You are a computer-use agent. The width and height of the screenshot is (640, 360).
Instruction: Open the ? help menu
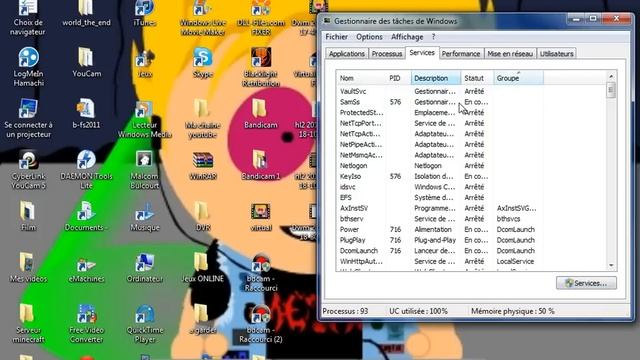(433, 37)
